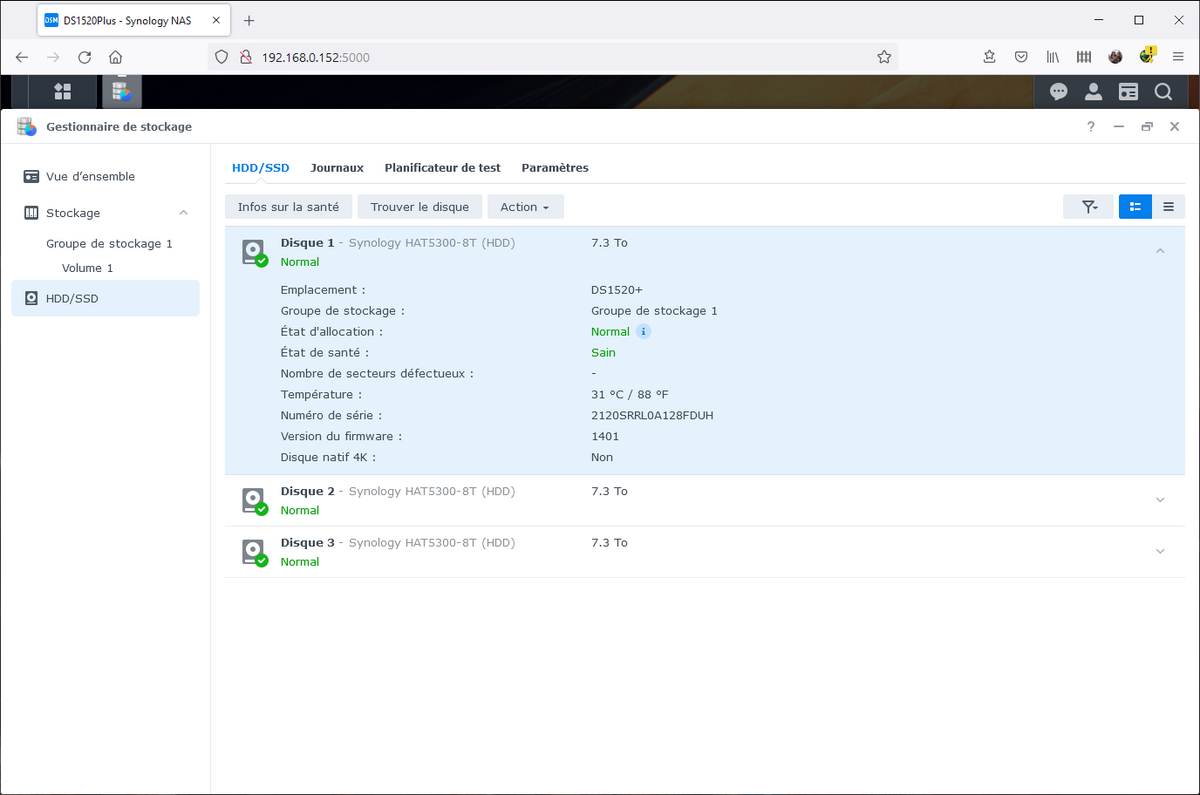Switch to the Journaux tab
The height and width of the screenshot is (795, 1200).
(x=337, y=168)
